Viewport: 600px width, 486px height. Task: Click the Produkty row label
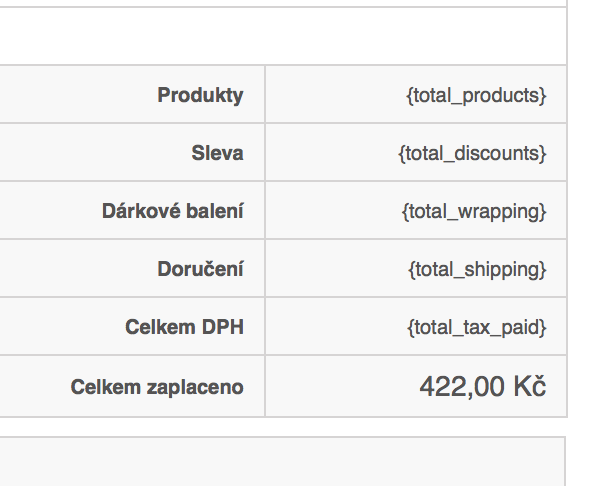(200, 96)
